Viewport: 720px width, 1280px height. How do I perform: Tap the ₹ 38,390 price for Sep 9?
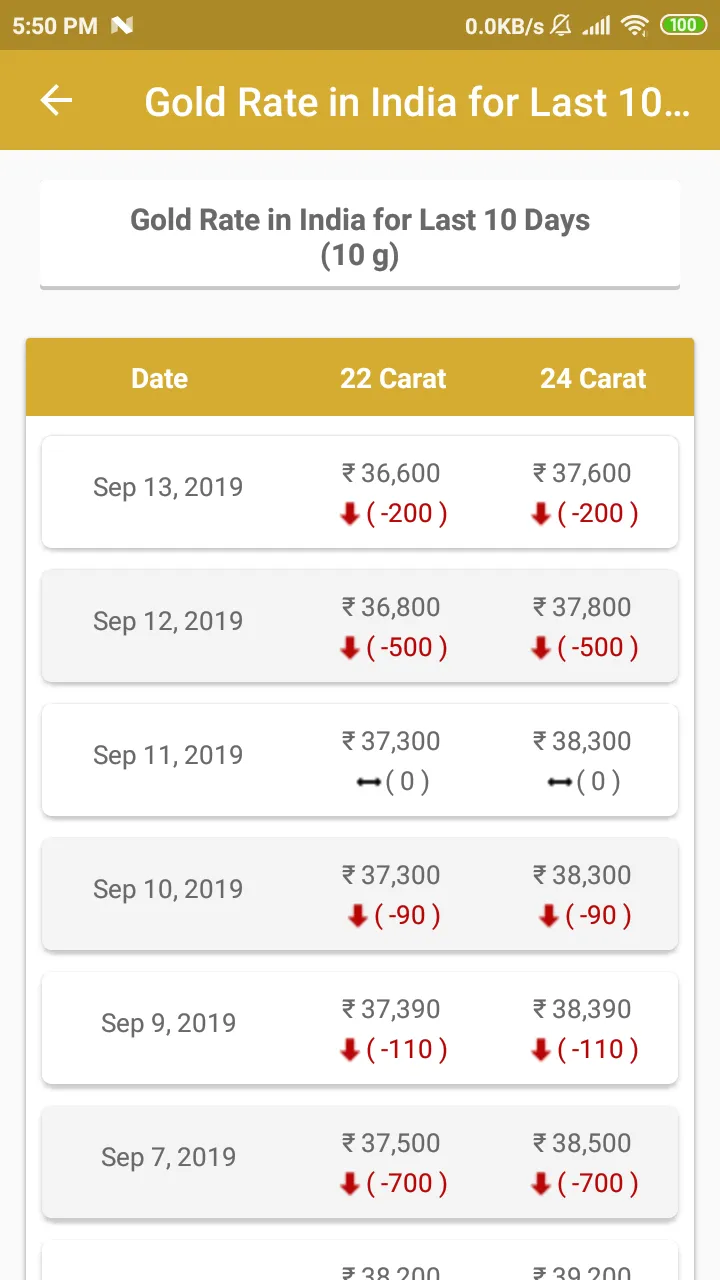coord(582,1009)
